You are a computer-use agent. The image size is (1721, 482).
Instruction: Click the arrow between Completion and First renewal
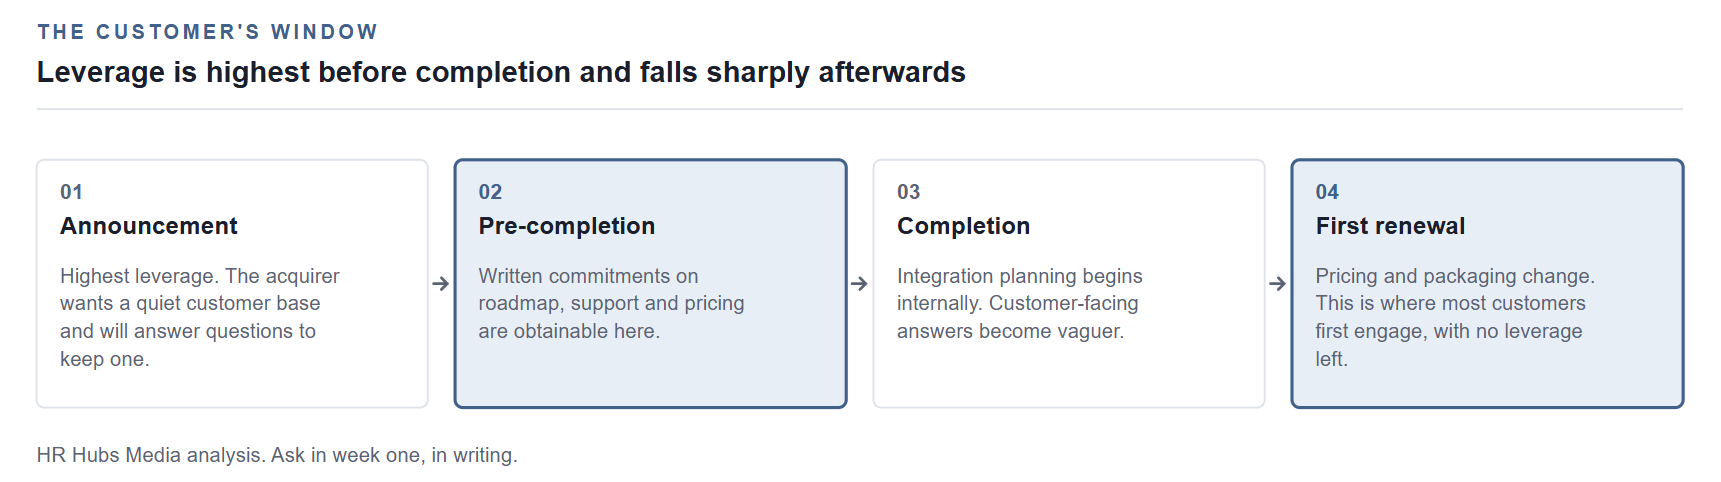[1278, 284]
